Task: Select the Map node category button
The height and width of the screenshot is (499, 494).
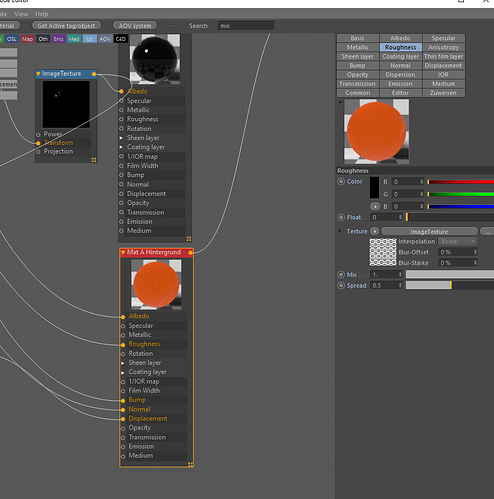Action: click(27, 39)
